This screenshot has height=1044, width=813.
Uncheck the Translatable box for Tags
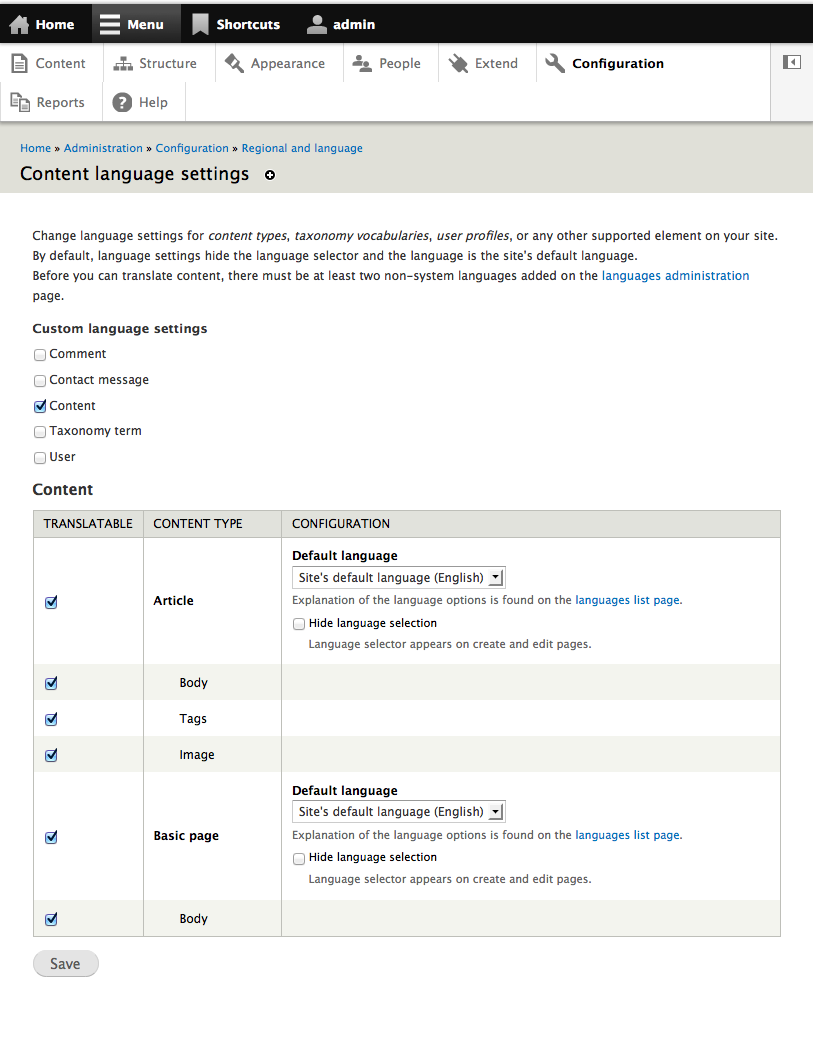click(51, 719)
